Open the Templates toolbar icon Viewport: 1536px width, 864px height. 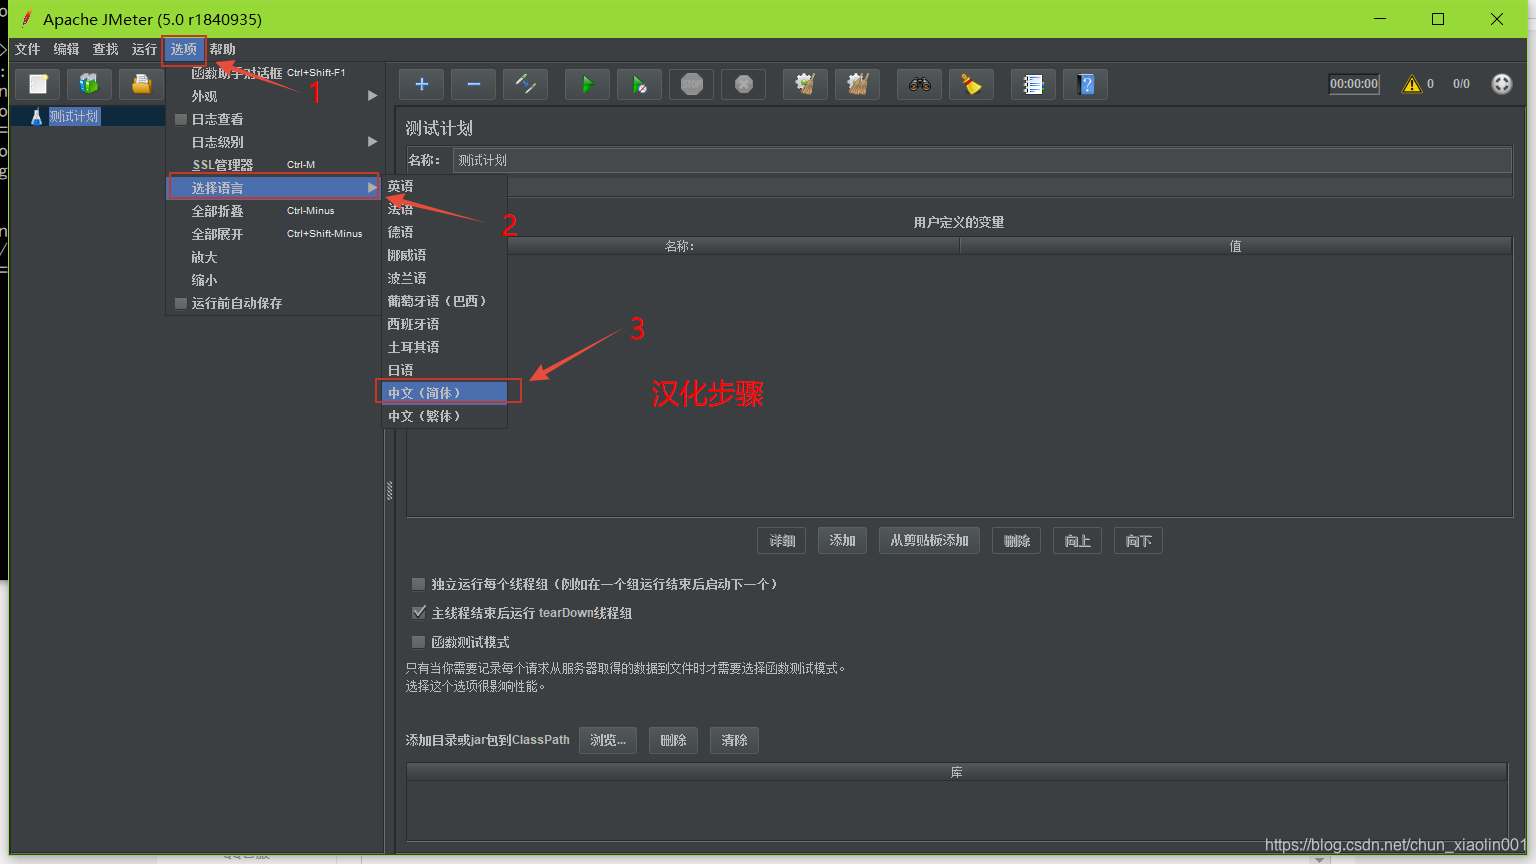89,84
